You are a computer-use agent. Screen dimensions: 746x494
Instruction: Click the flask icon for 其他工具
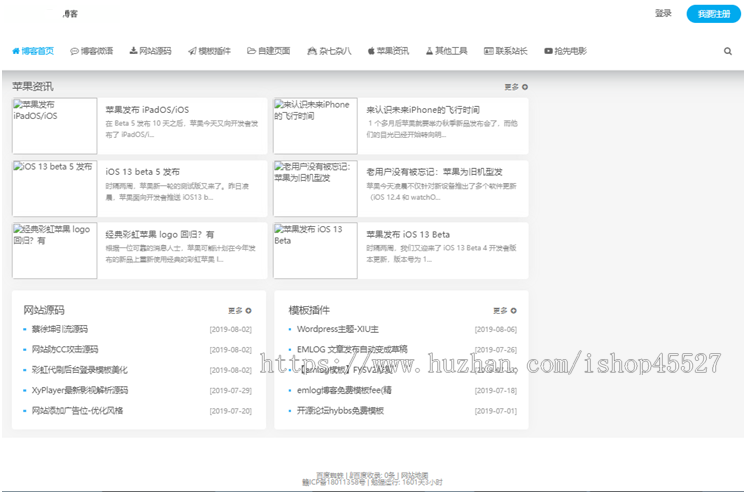pos(429,51)
